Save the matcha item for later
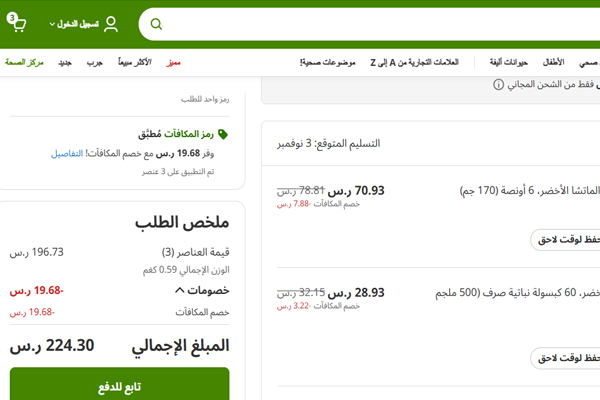The height and width of the screenshot is (400, 600). [x=566, y=240]
